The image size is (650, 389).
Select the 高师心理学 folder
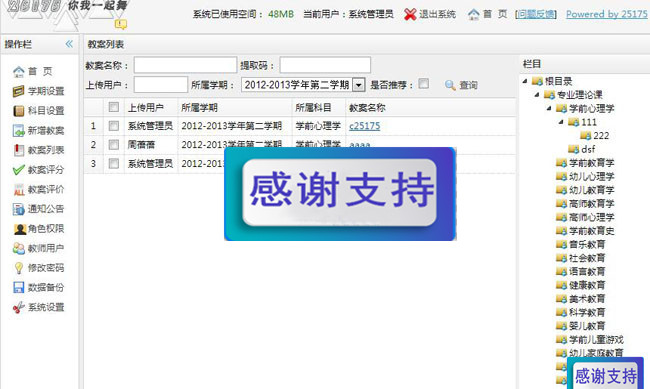pyautogui.click(x=585, y=217)
